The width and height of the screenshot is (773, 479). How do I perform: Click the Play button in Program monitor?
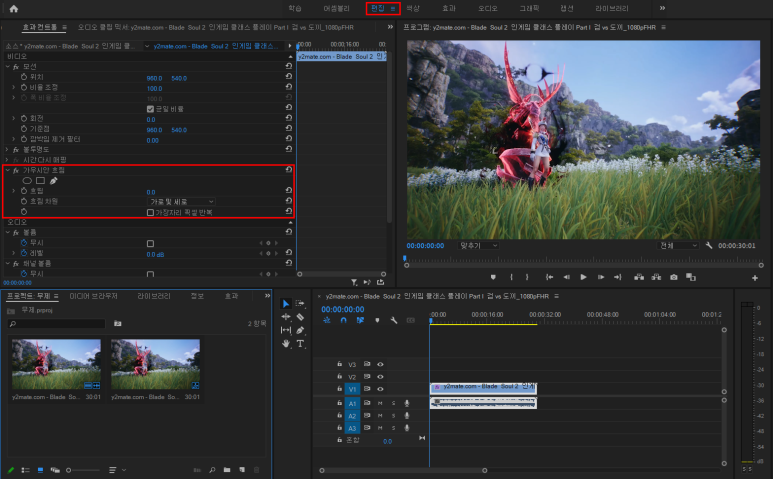click(x=583, y=277)
